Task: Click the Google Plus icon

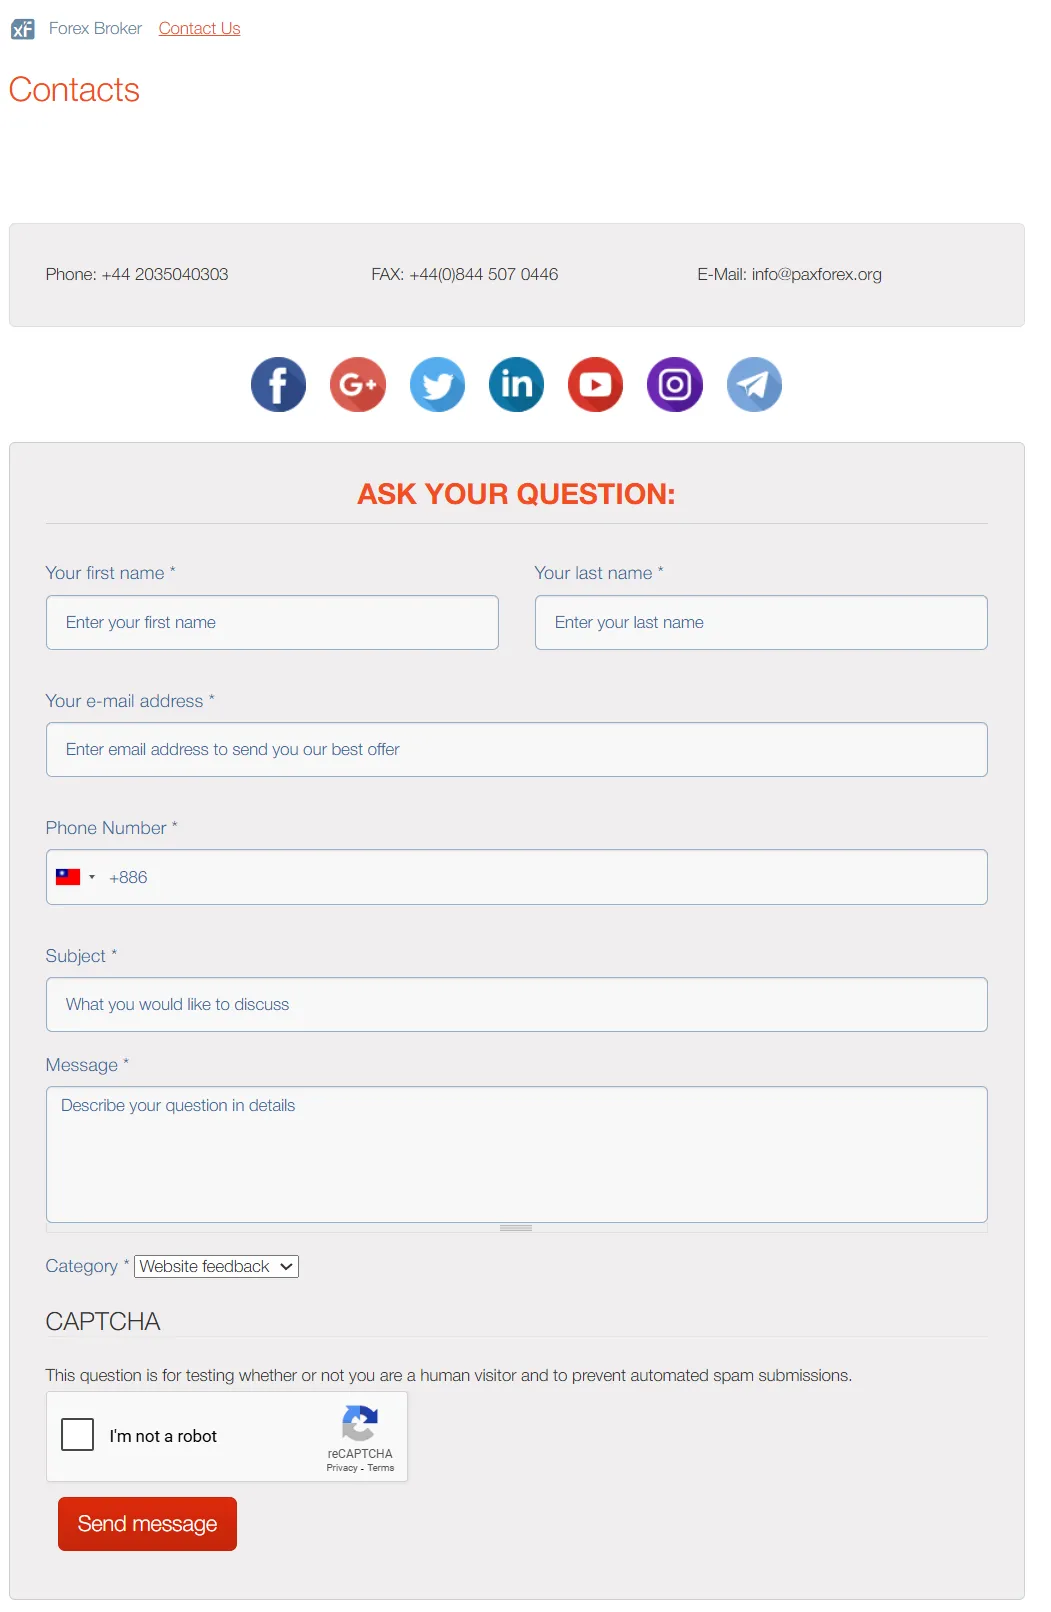Action: coord(358,385)
